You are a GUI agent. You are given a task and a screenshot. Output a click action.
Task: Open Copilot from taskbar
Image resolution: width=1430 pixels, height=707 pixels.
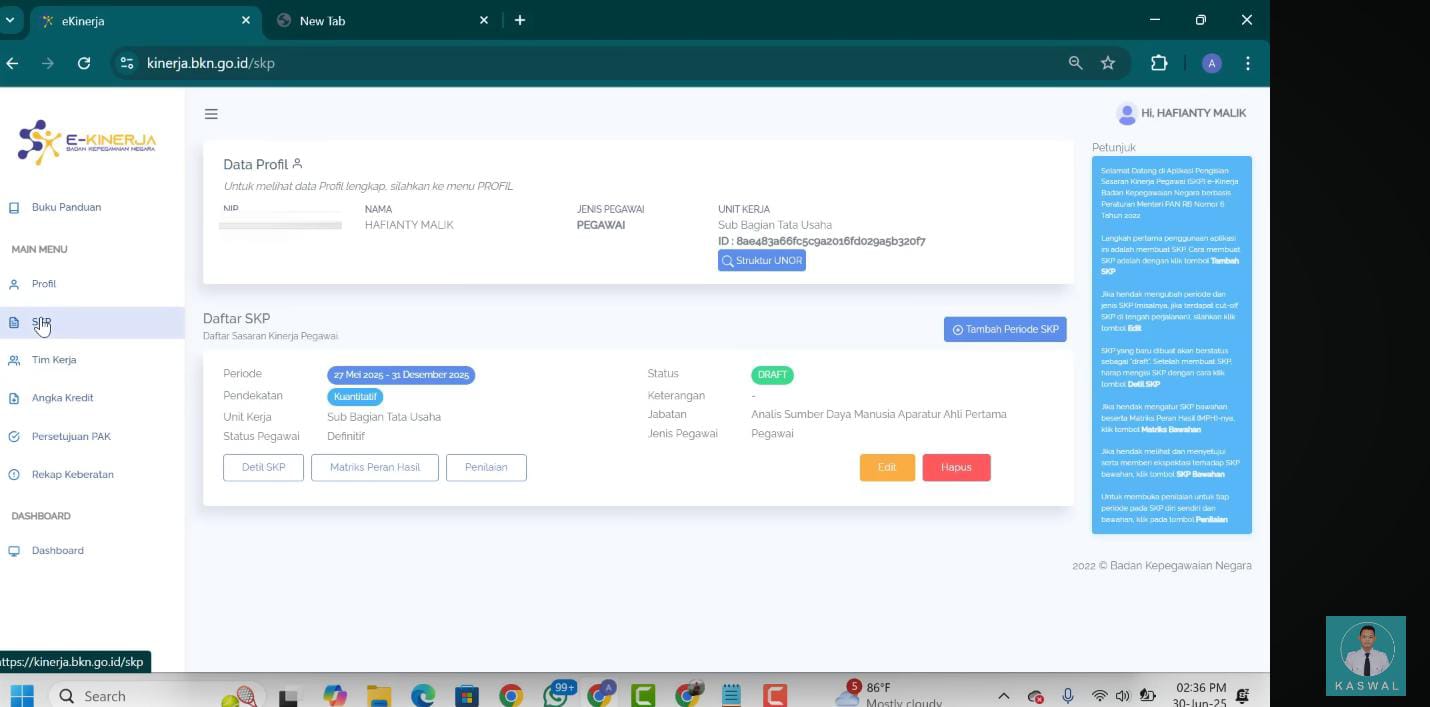335,696
